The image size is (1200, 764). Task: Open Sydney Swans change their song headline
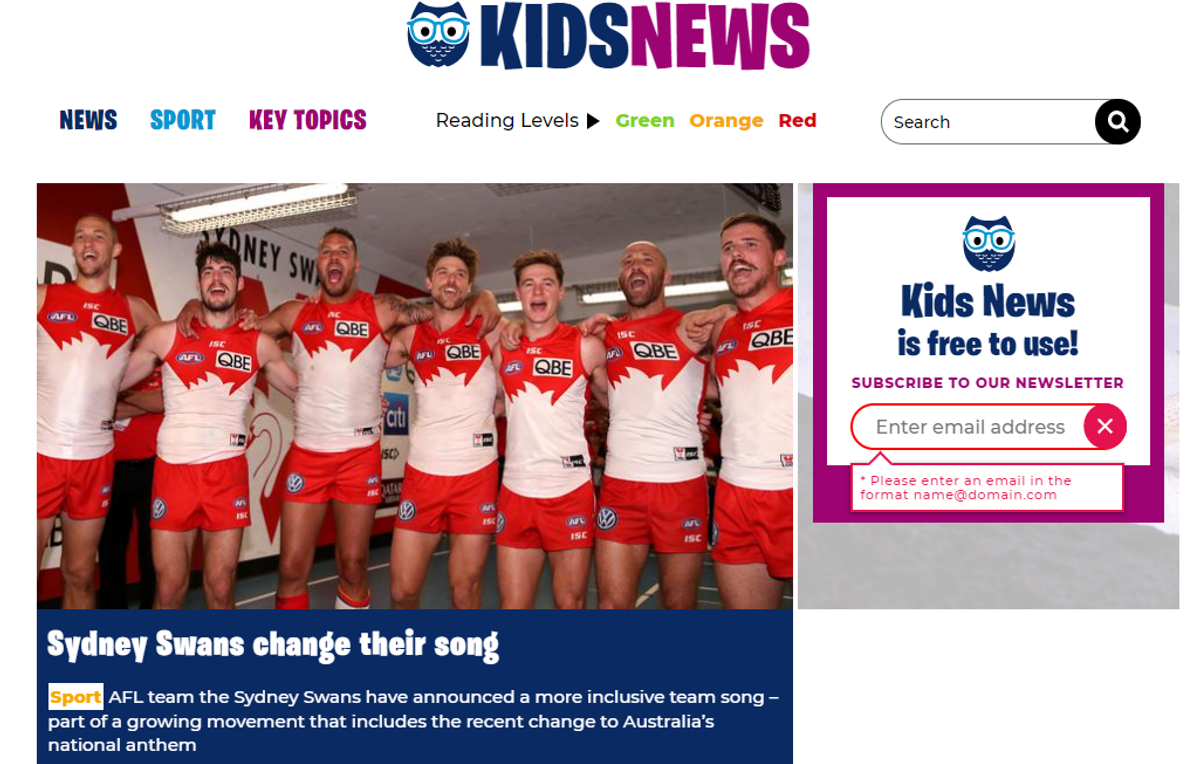click(x=273, y=645)
